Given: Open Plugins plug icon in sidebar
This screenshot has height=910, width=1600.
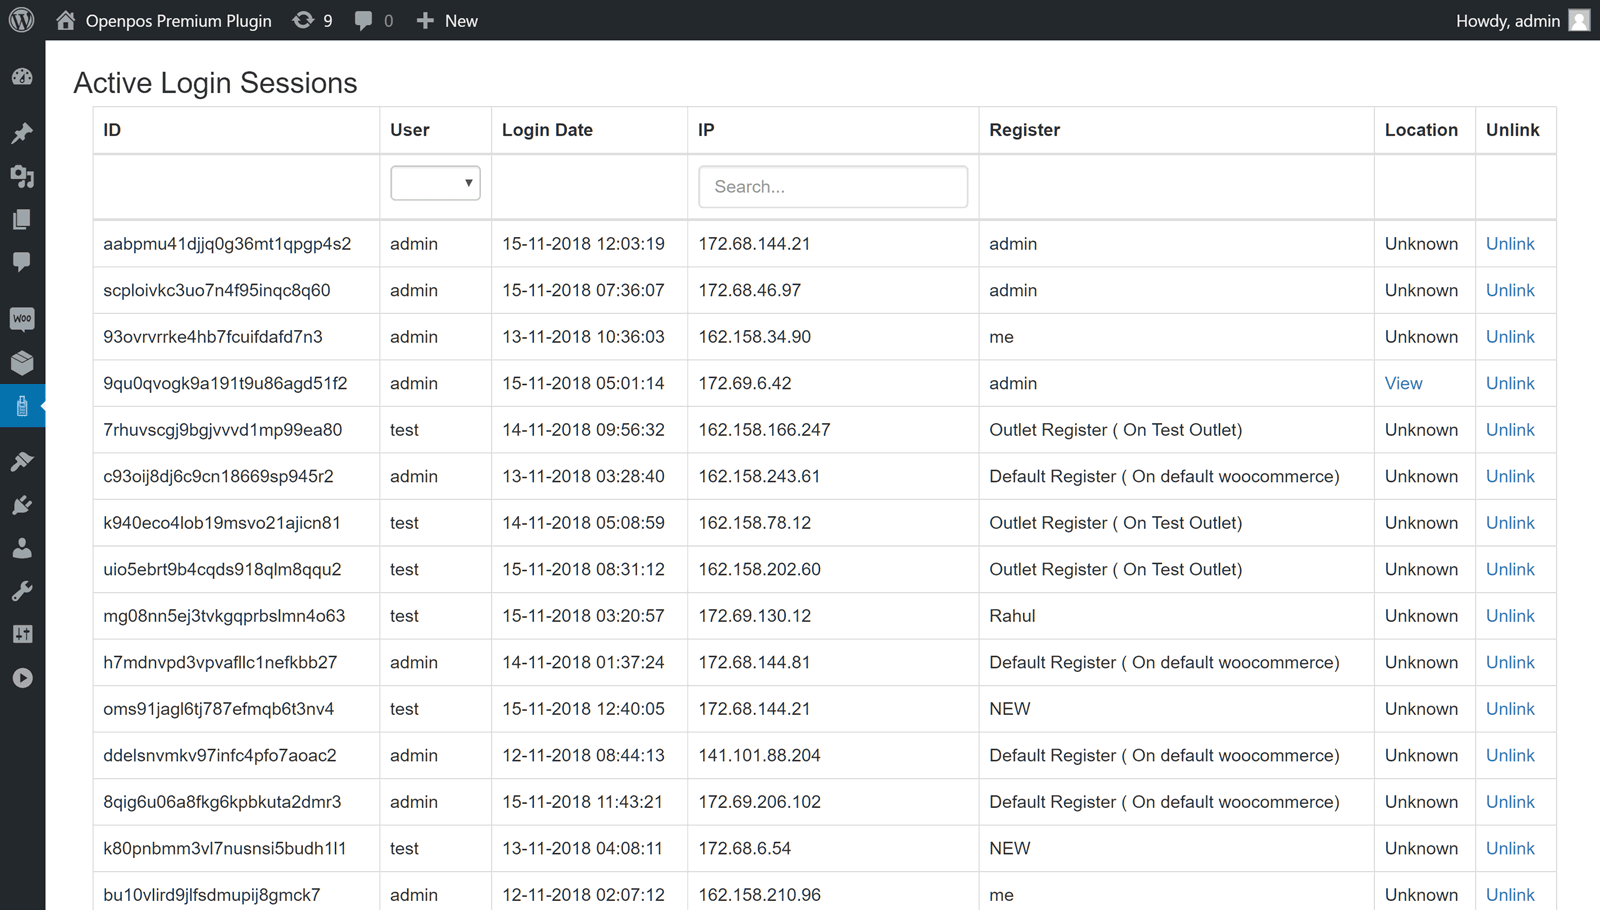Looking at the screenshot, I should 22,505.
